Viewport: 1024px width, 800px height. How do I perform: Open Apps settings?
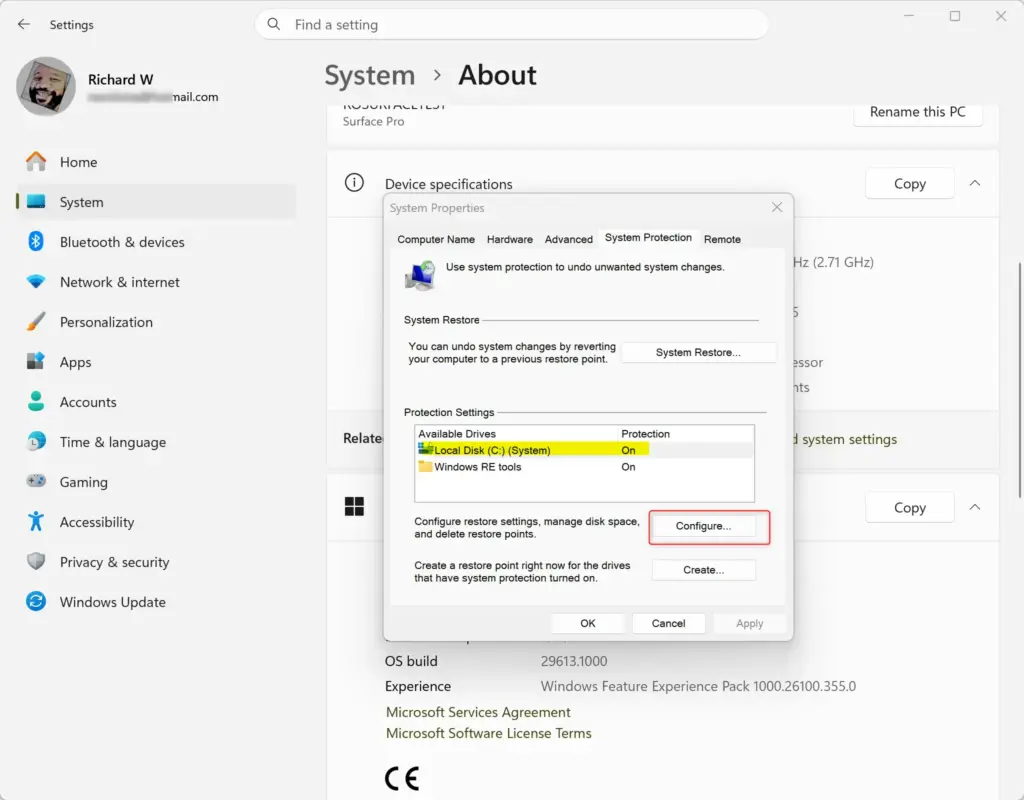[x=75, y=362]
